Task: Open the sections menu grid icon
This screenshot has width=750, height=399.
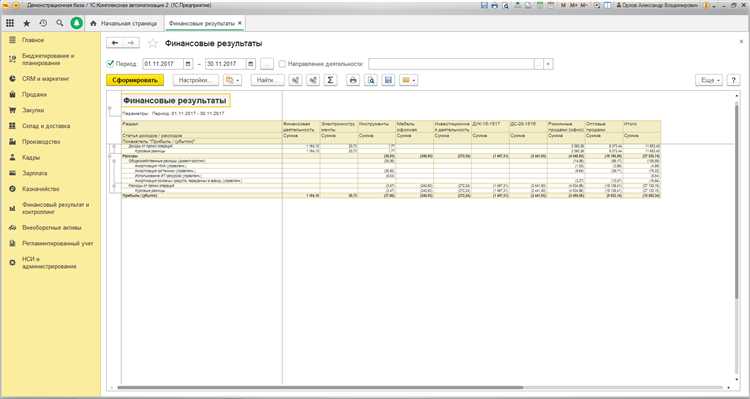Action: pyautogui.click(x=10, y=23)
